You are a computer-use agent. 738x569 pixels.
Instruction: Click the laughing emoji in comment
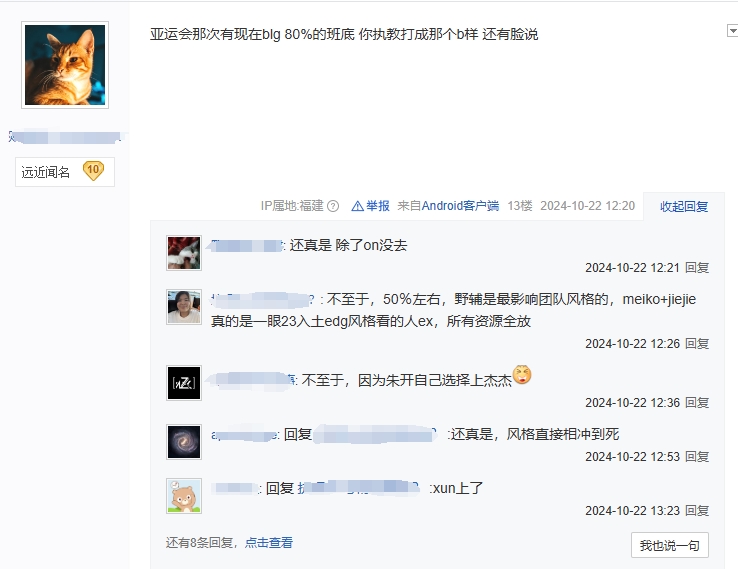522,375
